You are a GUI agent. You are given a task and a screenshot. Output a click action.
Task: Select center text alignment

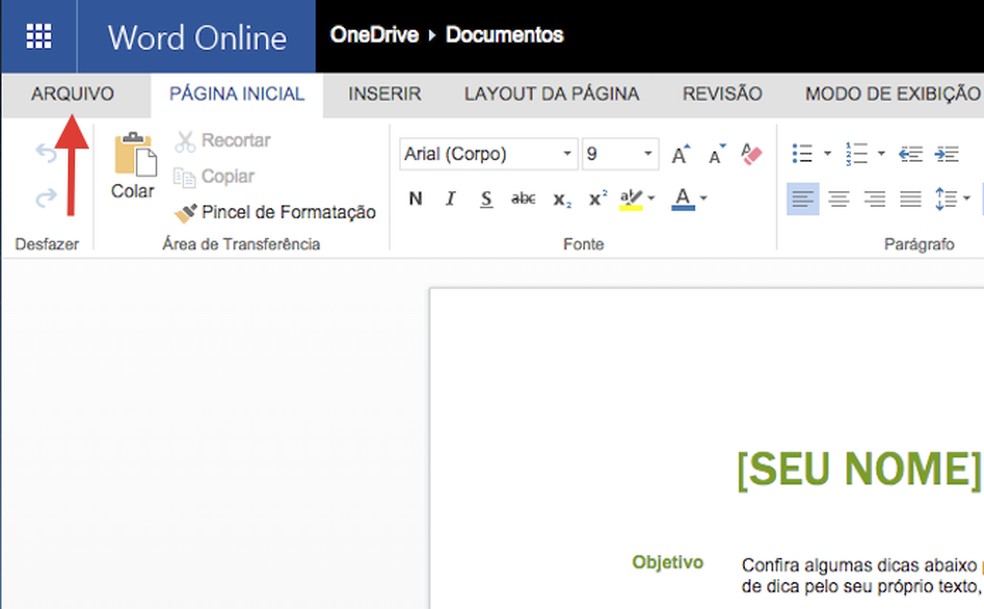click(x=836, y=198)
